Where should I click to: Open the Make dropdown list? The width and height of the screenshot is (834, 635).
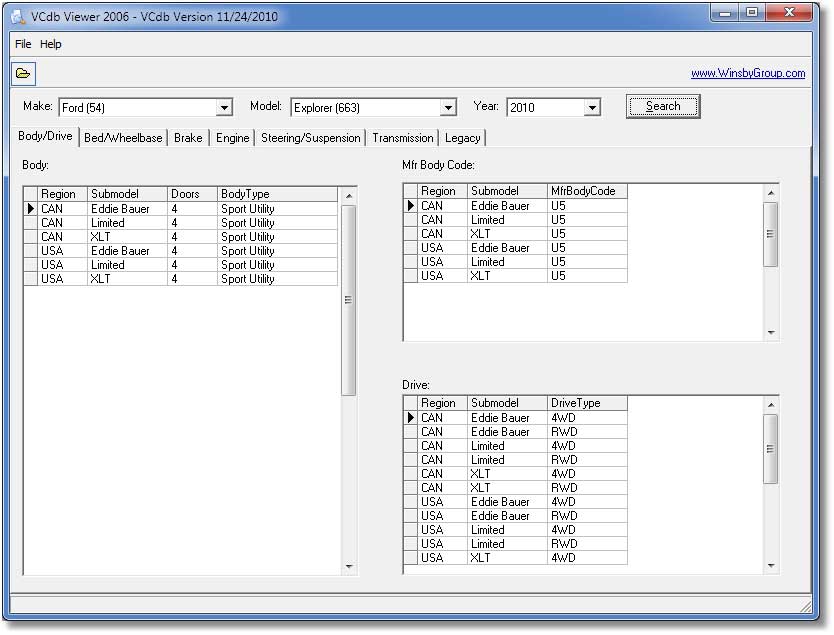pyautogui.click(x=224, y=108)
